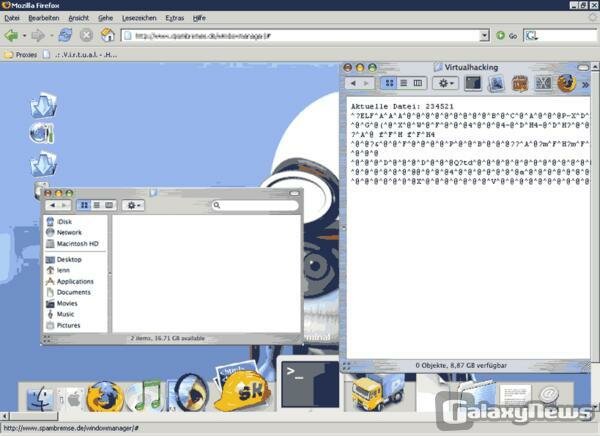Click the topmost blue download folder desktop icon
The width and height of the screenshot is (600, 436).
(44, 105)
